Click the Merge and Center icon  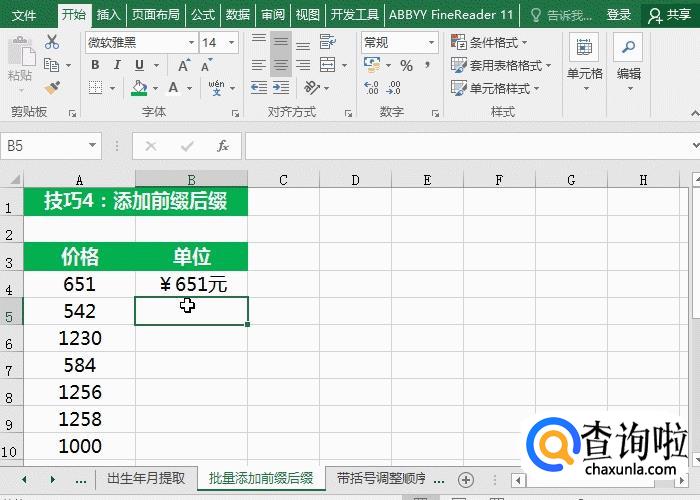(x=328, y=65)
